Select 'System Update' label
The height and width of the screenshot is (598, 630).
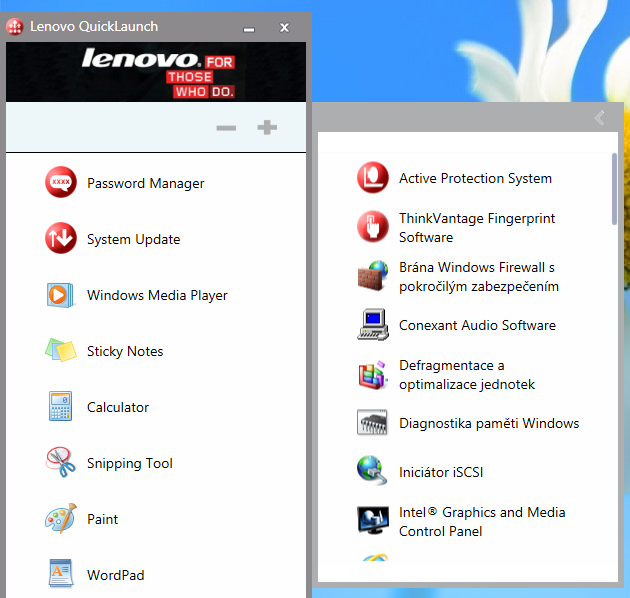[x=134, y=240]
